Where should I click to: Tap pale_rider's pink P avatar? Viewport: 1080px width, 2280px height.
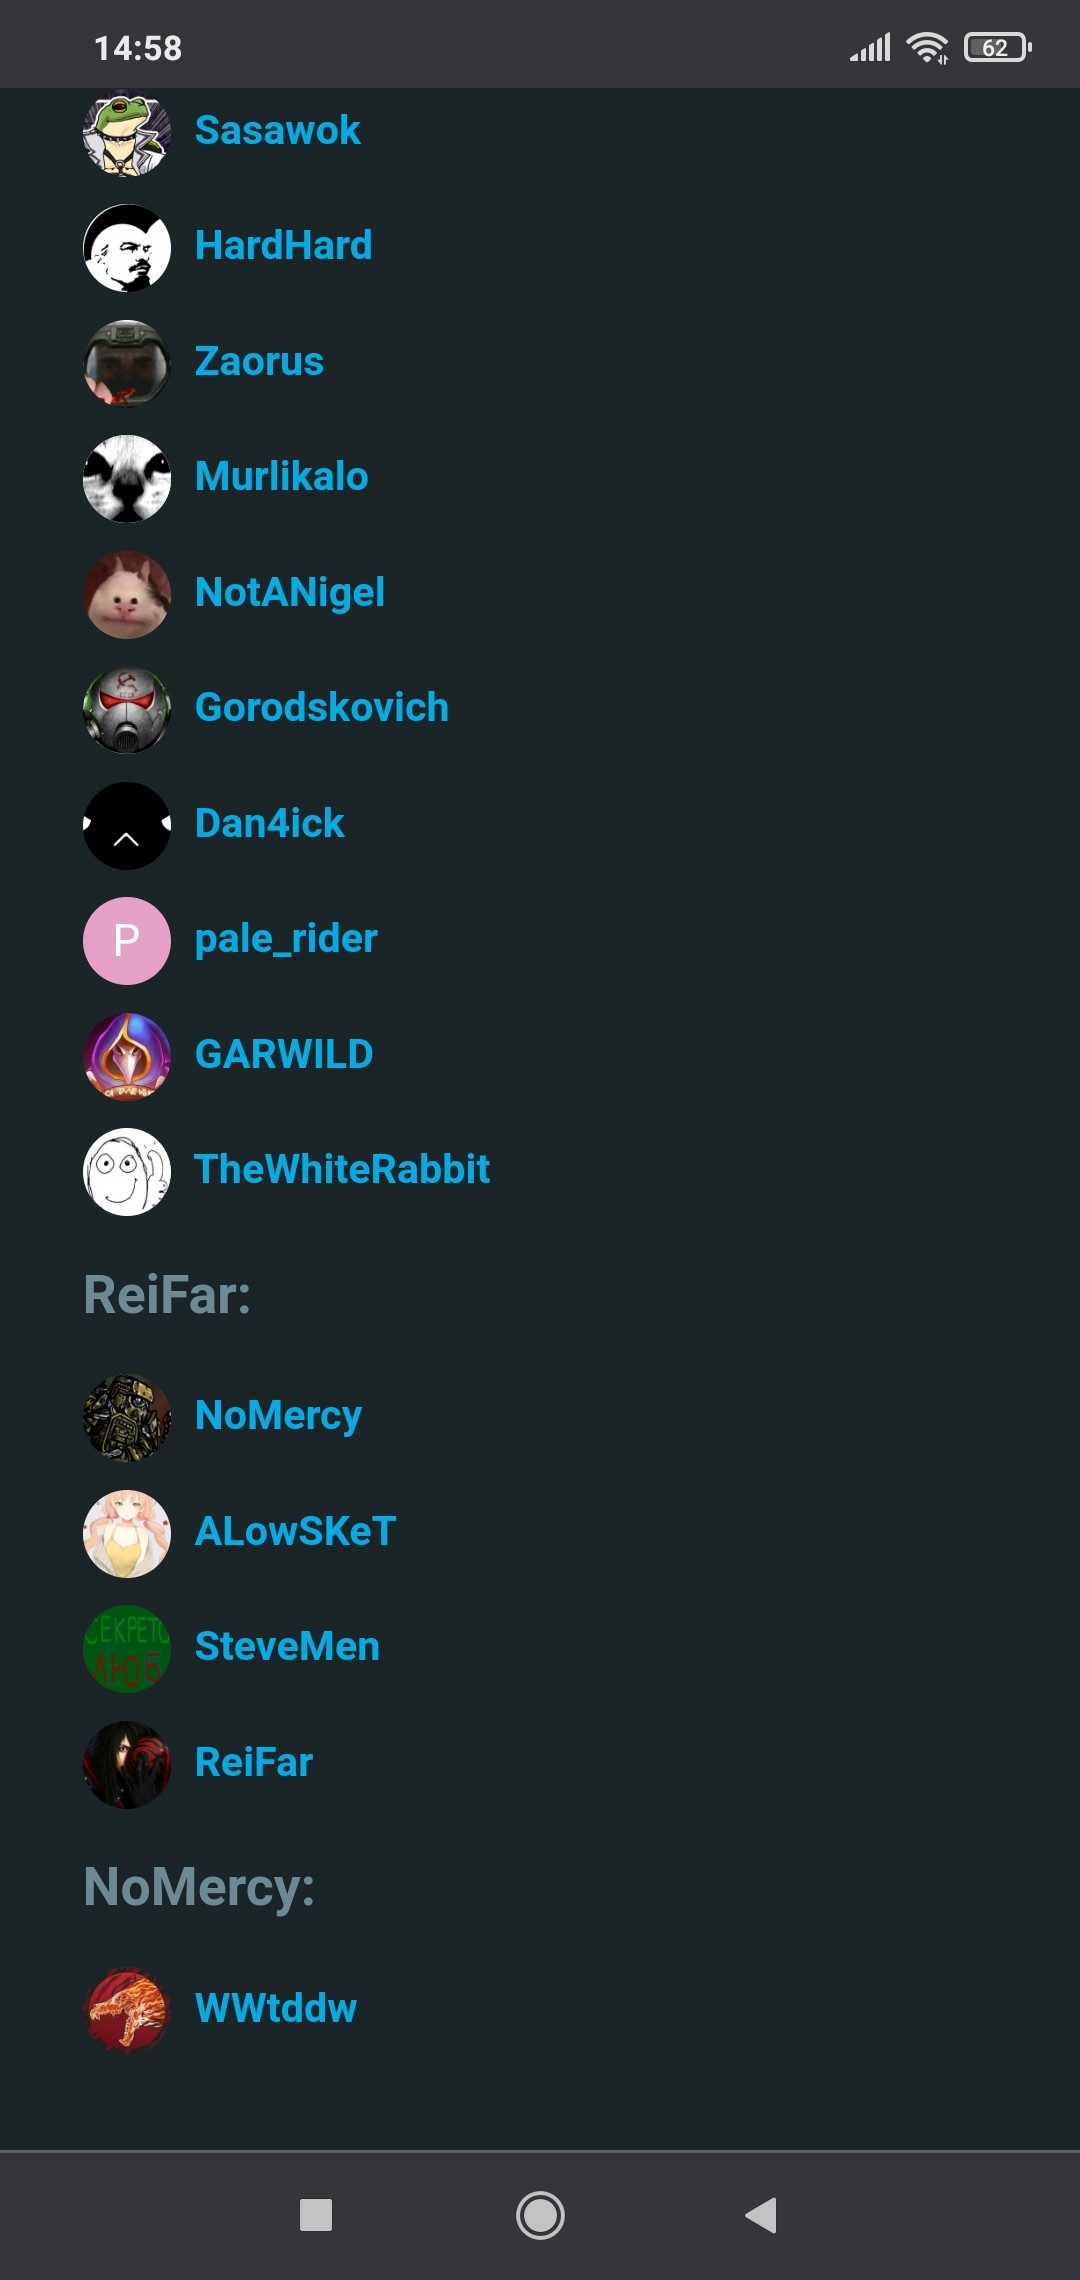(127, 941)
